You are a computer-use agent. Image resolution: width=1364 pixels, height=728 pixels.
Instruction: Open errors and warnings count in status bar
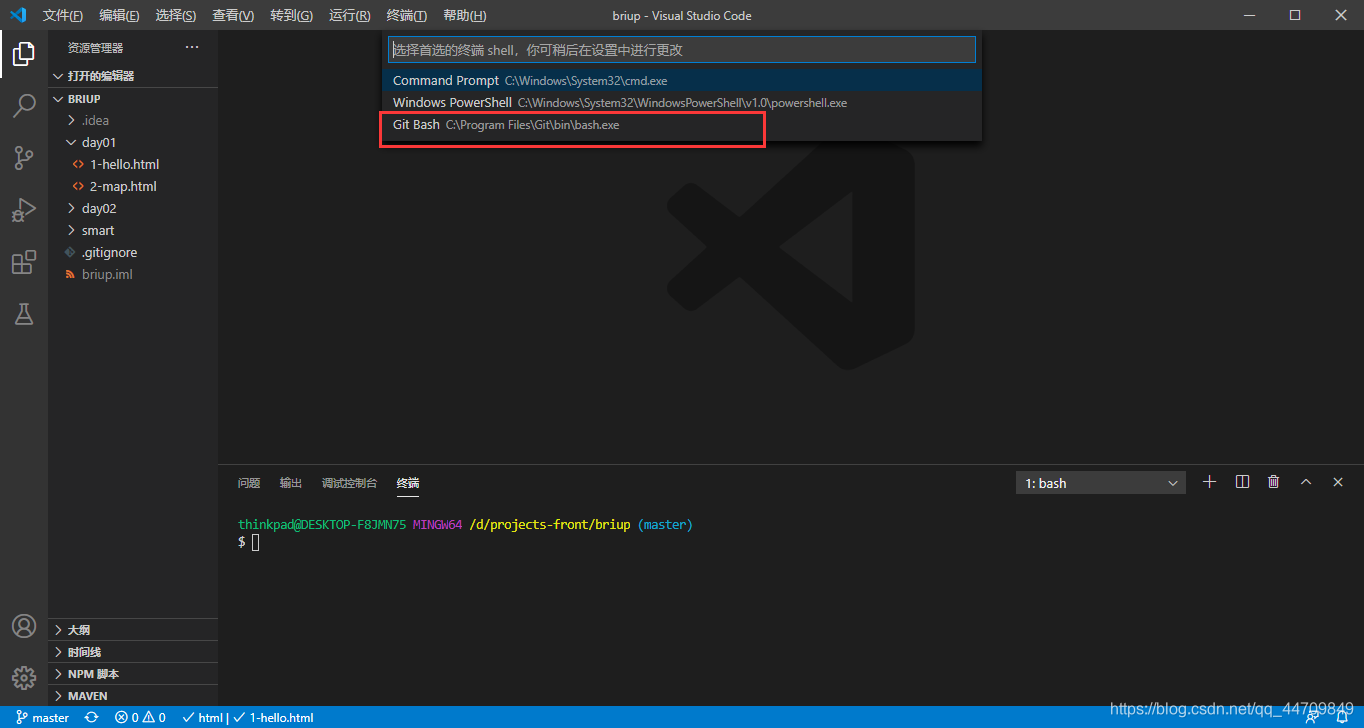tap(140, 718)
